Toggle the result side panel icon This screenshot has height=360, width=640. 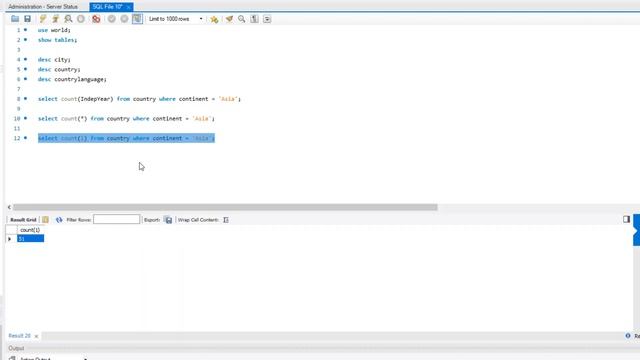click(x=627, y=219)
